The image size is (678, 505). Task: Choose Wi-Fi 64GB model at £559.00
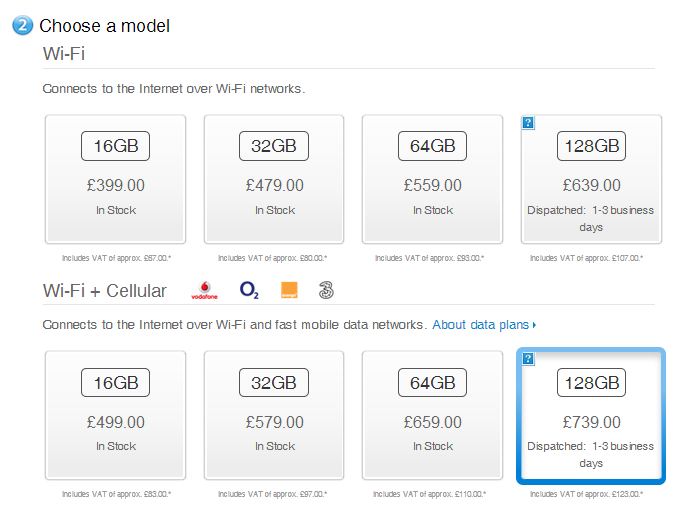(432, 178)
